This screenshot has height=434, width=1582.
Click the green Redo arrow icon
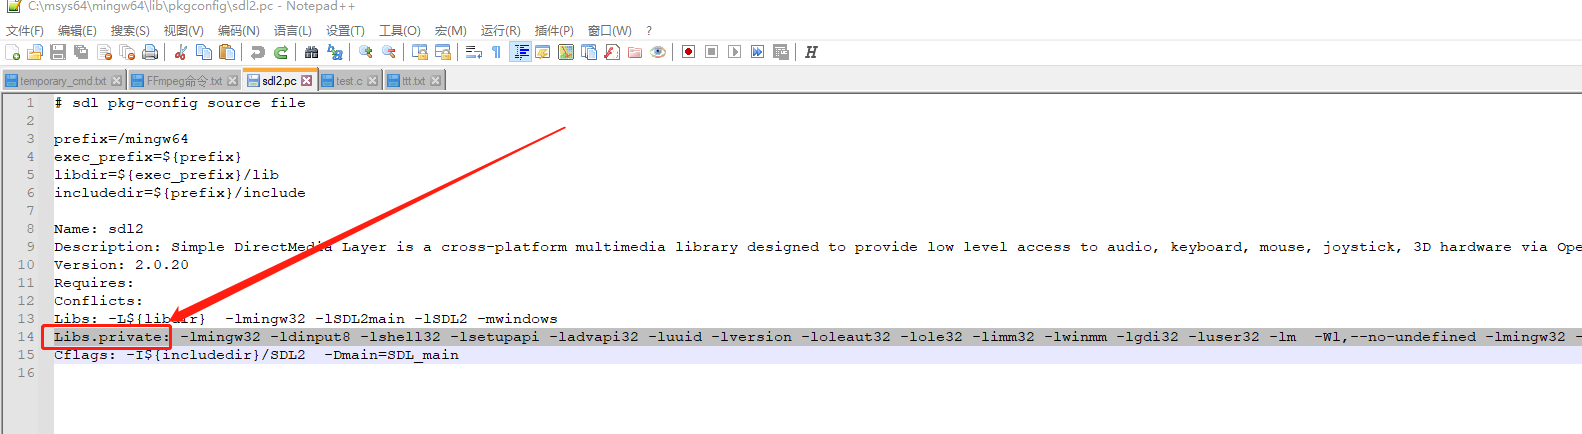[x=281, y=52]
